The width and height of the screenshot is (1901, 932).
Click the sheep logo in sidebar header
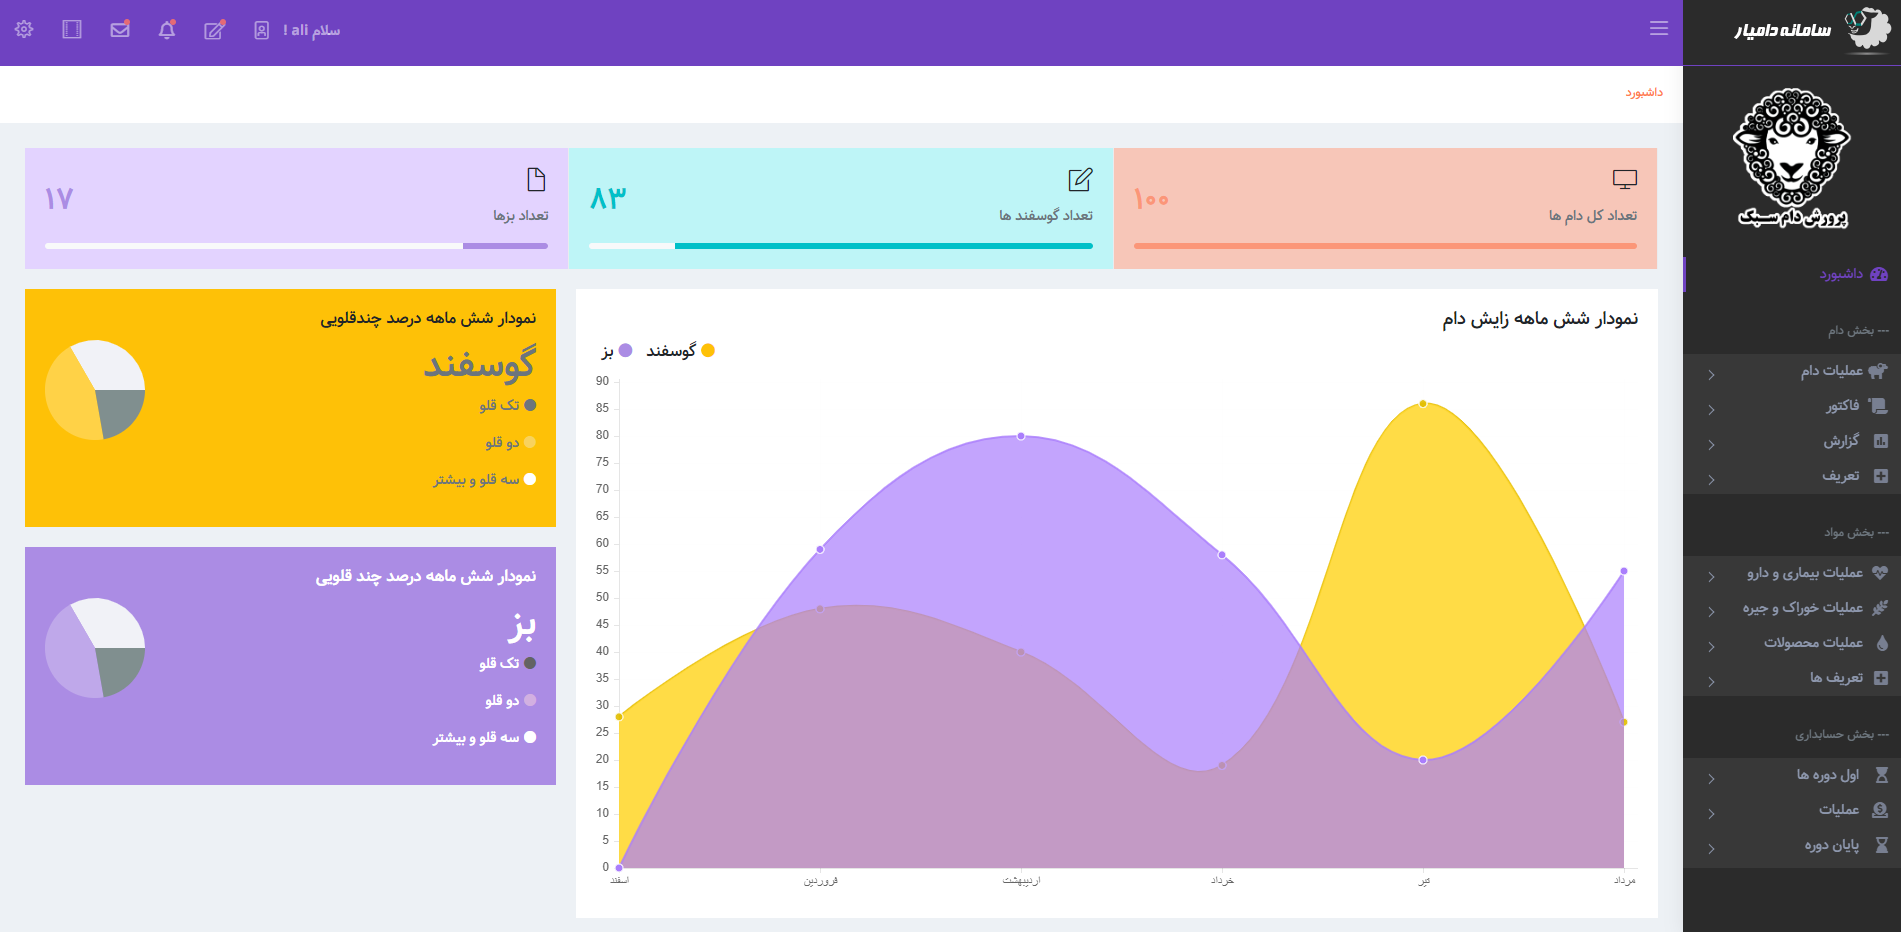pos(1866,29)
